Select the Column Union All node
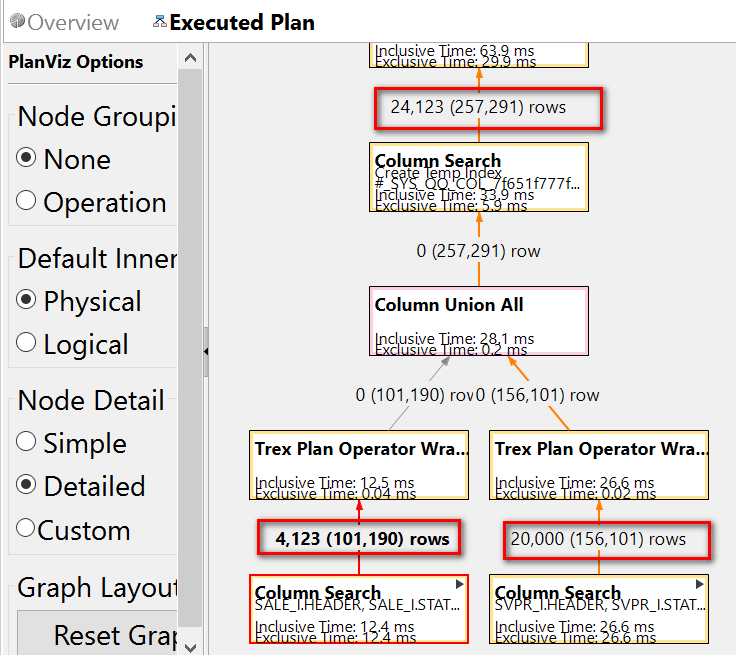Viewport: 736px width, 655px height. [479, 321]
